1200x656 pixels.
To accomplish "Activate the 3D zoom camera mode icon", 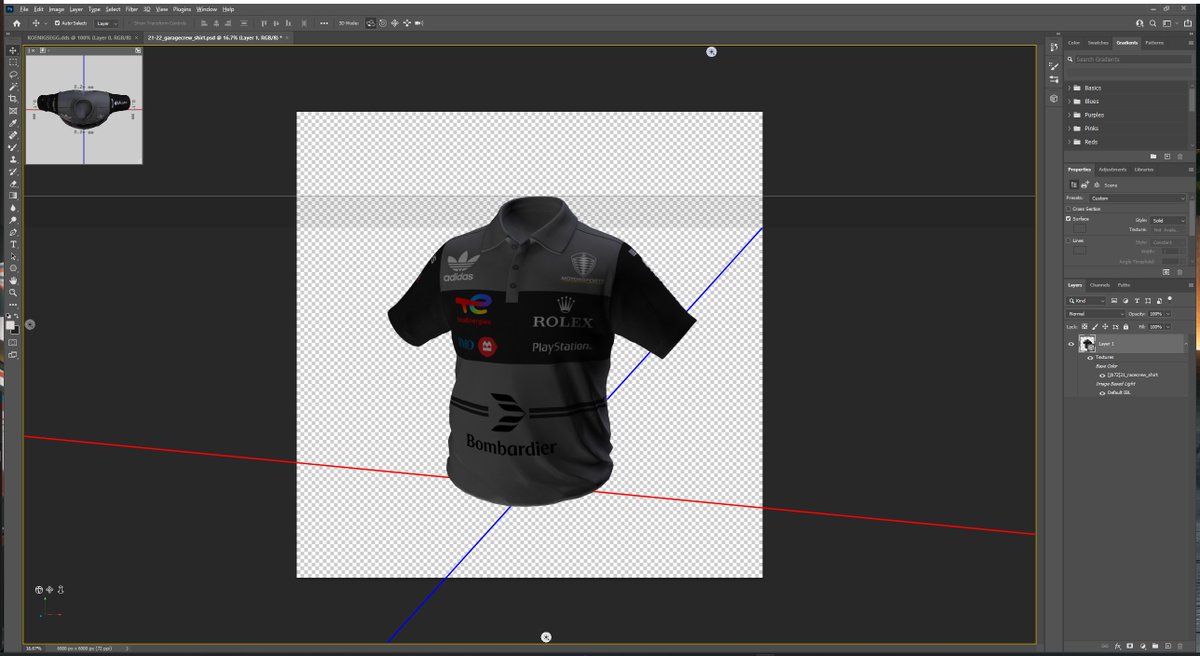I will [419, 23].
